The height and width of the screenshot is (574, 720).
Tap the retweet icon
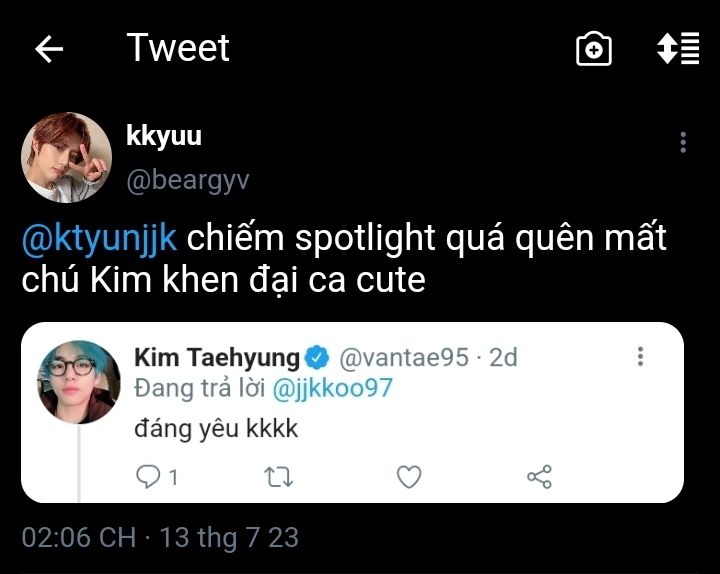pyautogui.click(x=277, y=477)
